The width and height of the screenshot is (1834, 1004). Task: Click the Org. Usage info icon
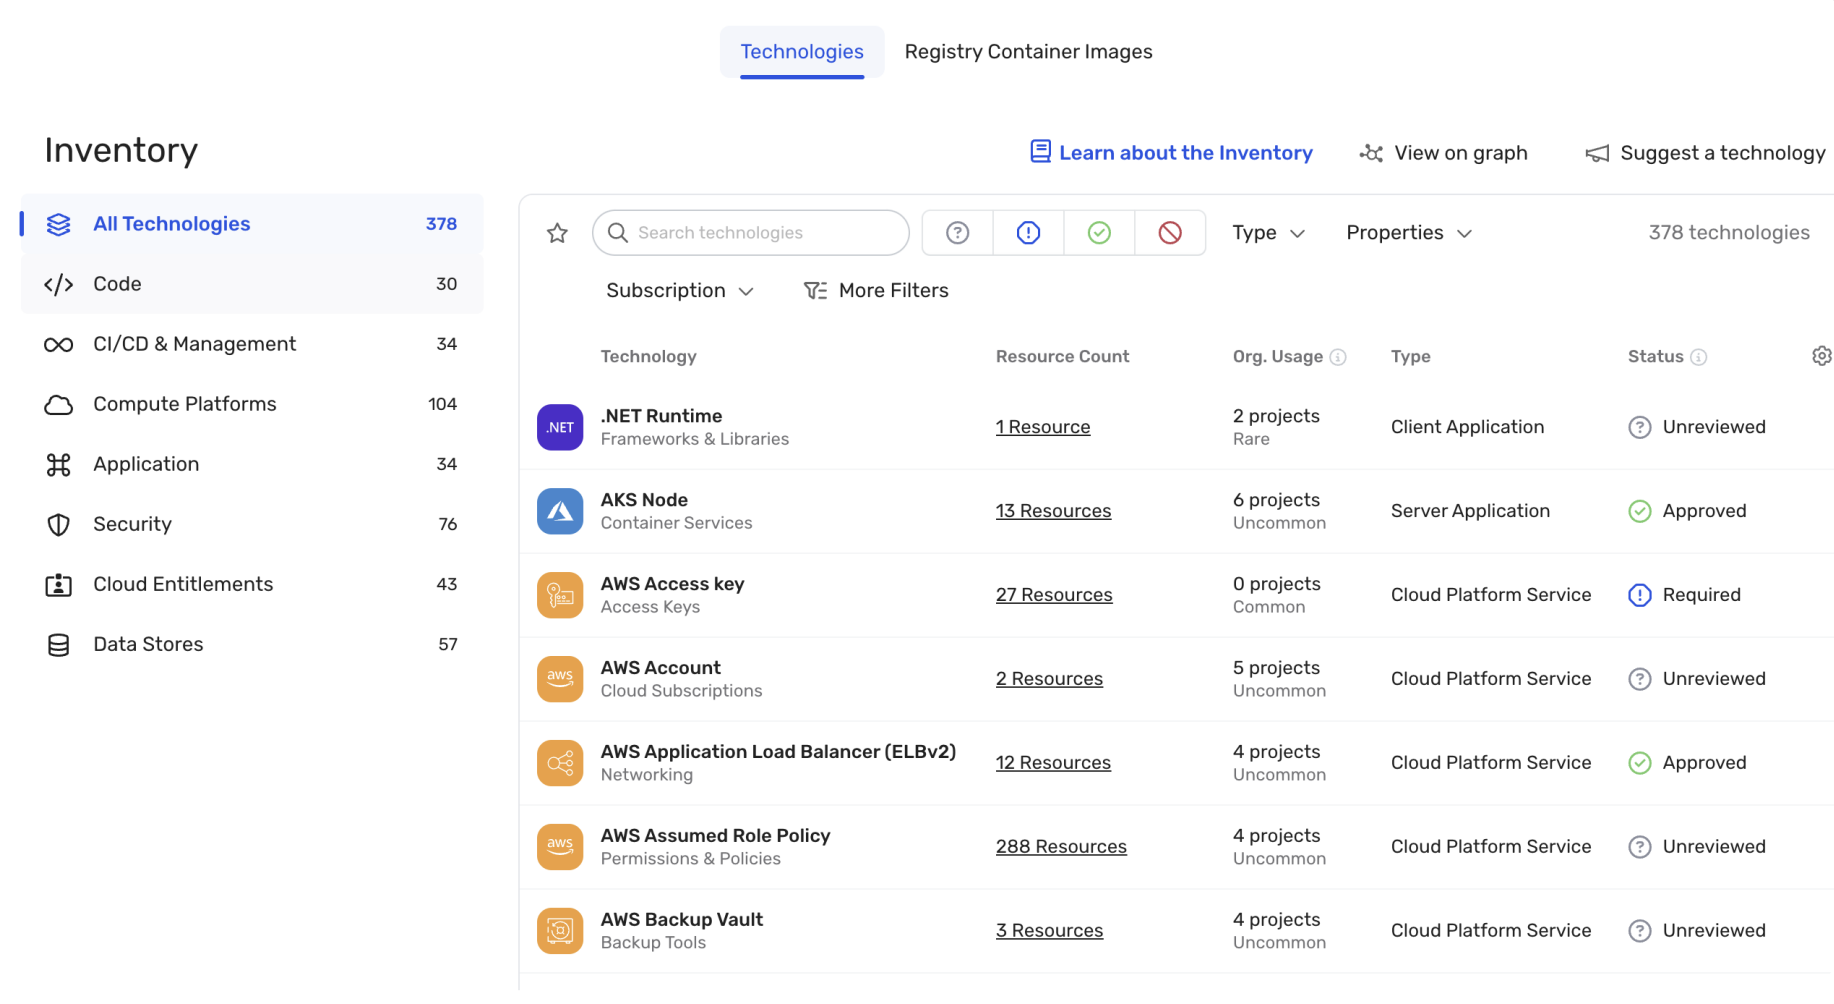pyautogui.click(x=1338, y=357)
